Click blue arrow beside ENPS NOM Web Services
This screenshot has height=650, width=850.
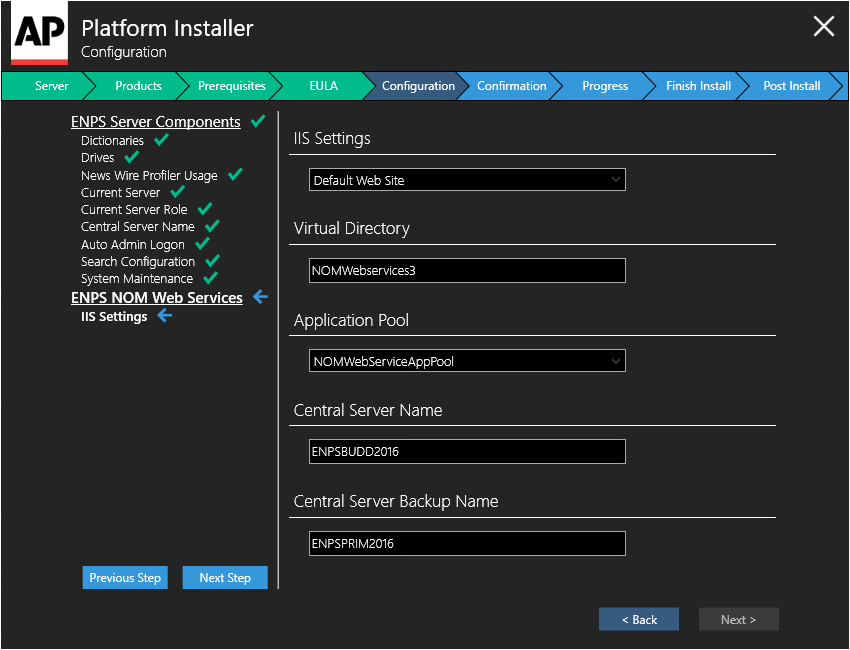[261, 297]
